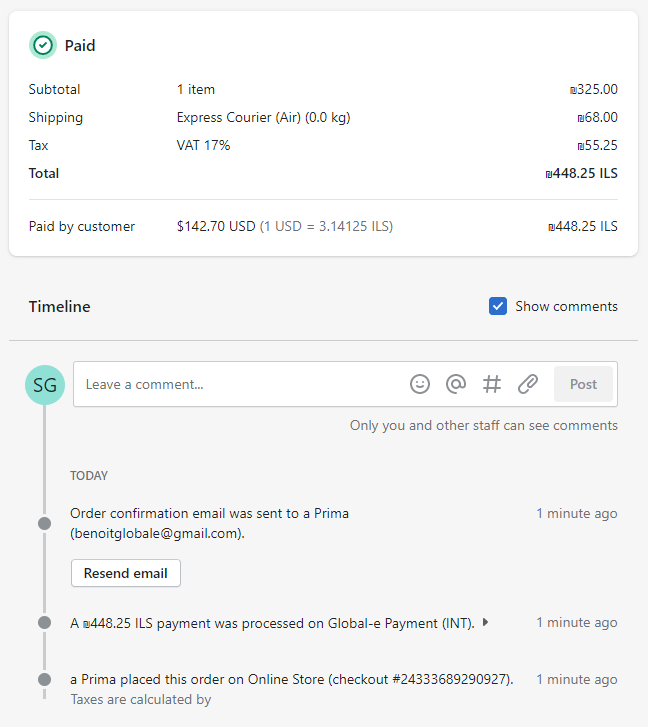Click the Timeline section heading
Screen dimensions: 648x727
click(60, 306)
